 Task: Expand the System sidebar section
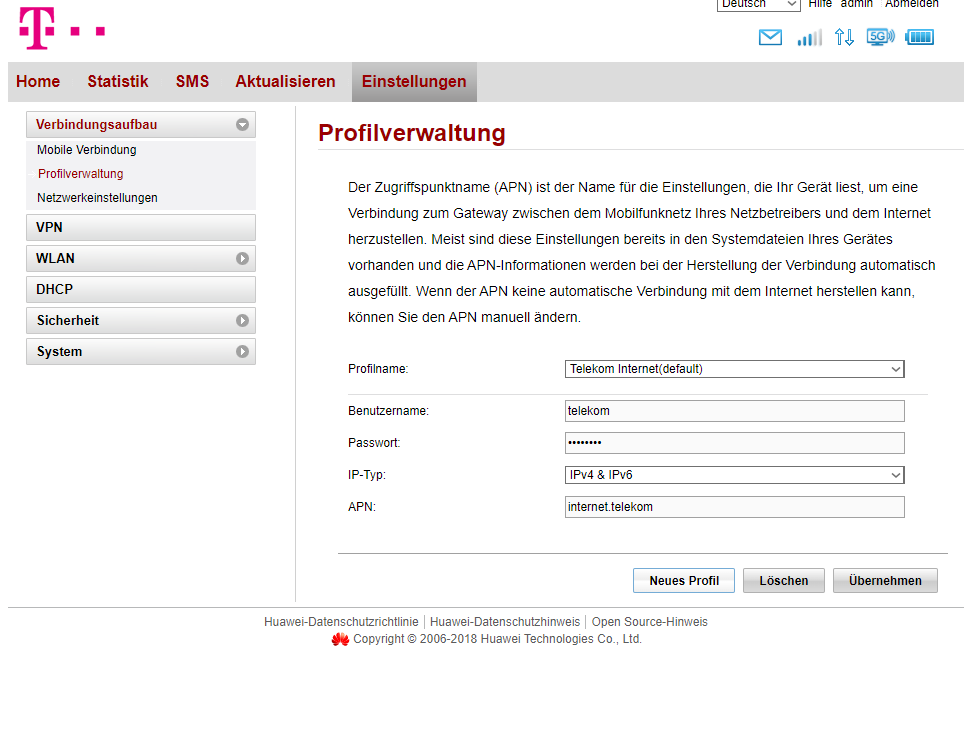coord(242,352)
